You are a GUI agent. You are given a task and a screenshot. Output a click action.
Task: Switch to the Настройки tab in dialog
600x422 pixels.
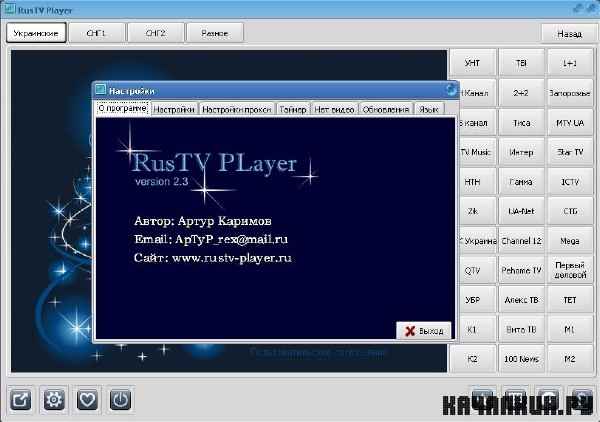click(x=174, y=109)
